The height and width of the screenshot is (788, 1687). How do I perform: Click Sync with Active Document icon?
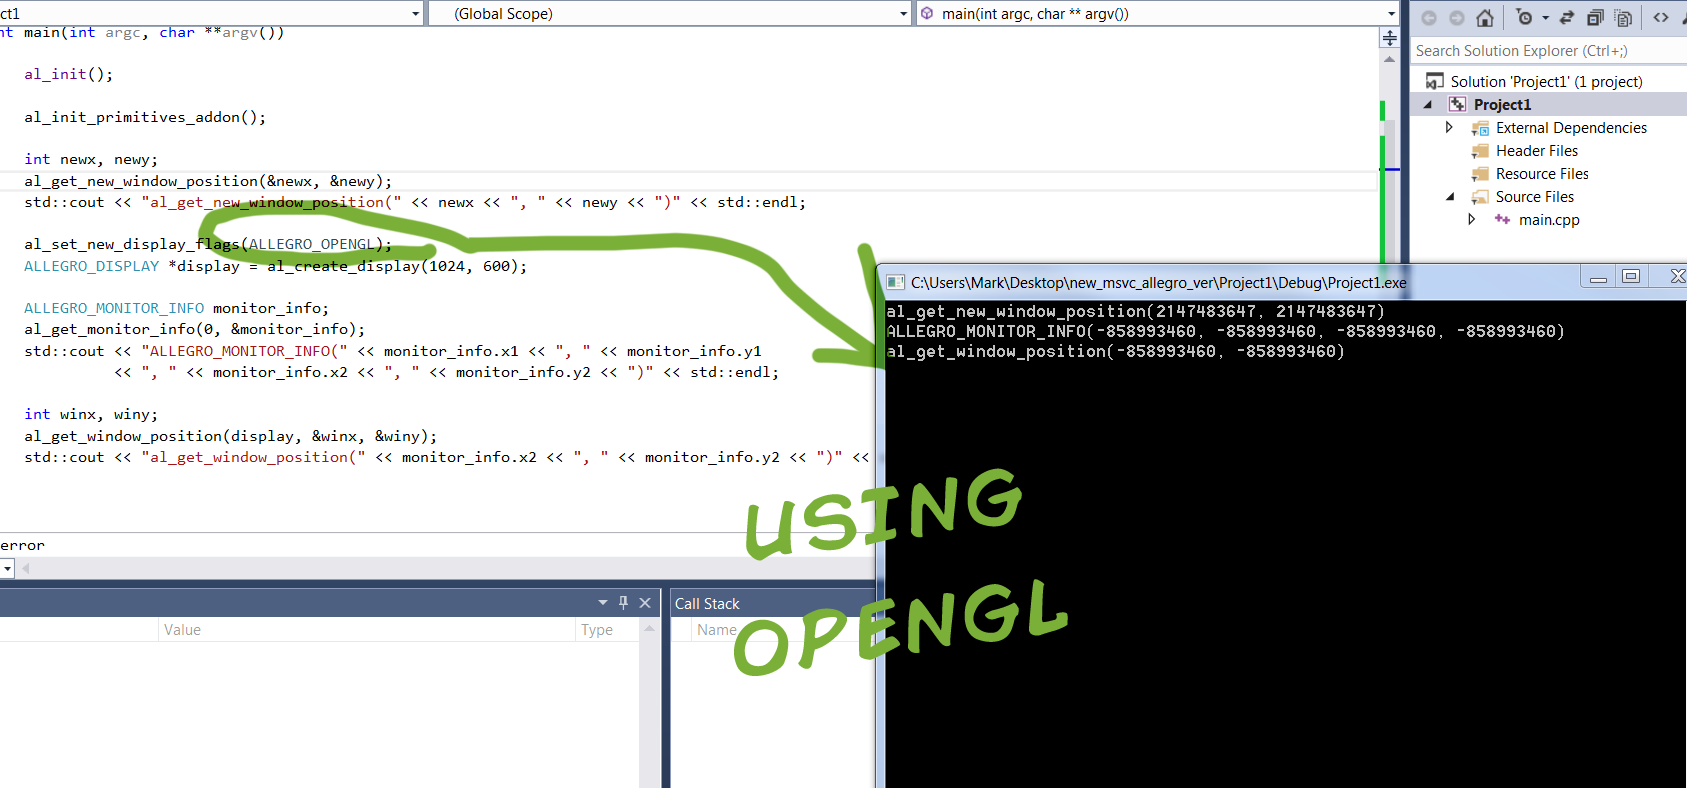1567,18
